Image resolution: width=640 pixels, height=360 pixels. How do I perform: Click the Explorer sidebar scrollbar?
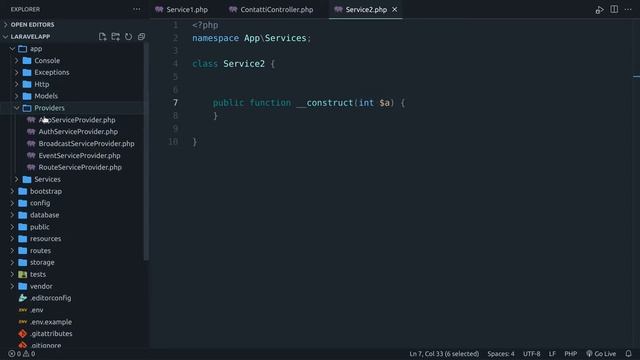[x=146, y=151]
